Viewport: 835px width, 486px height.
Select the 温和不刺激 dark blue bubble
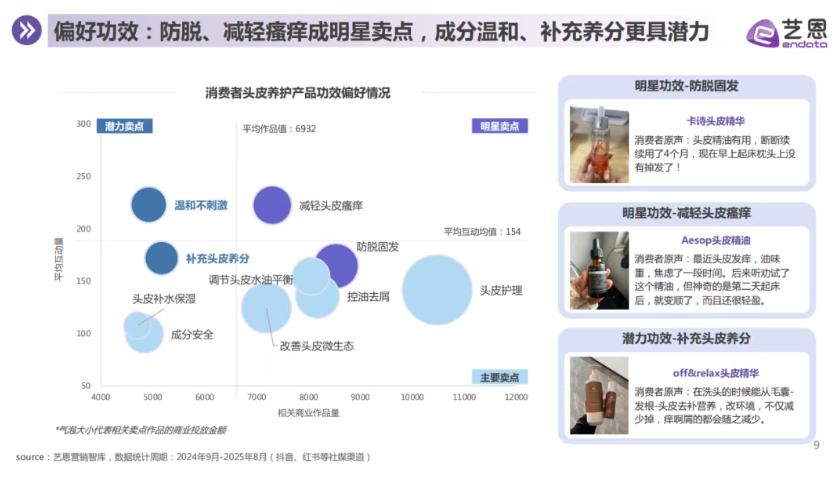149,205
